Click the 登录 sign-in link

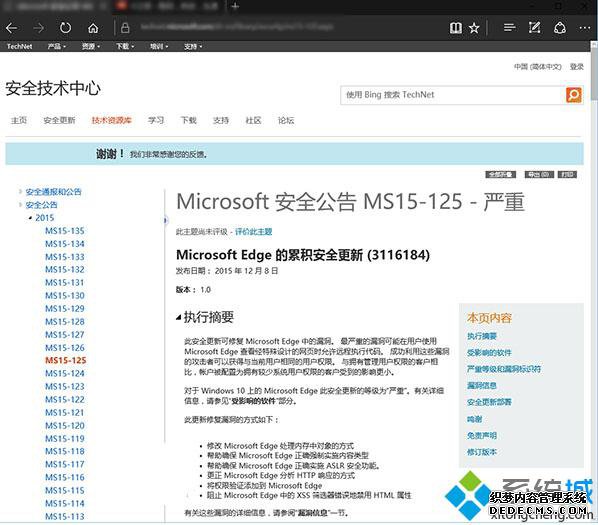coord(577,67)
